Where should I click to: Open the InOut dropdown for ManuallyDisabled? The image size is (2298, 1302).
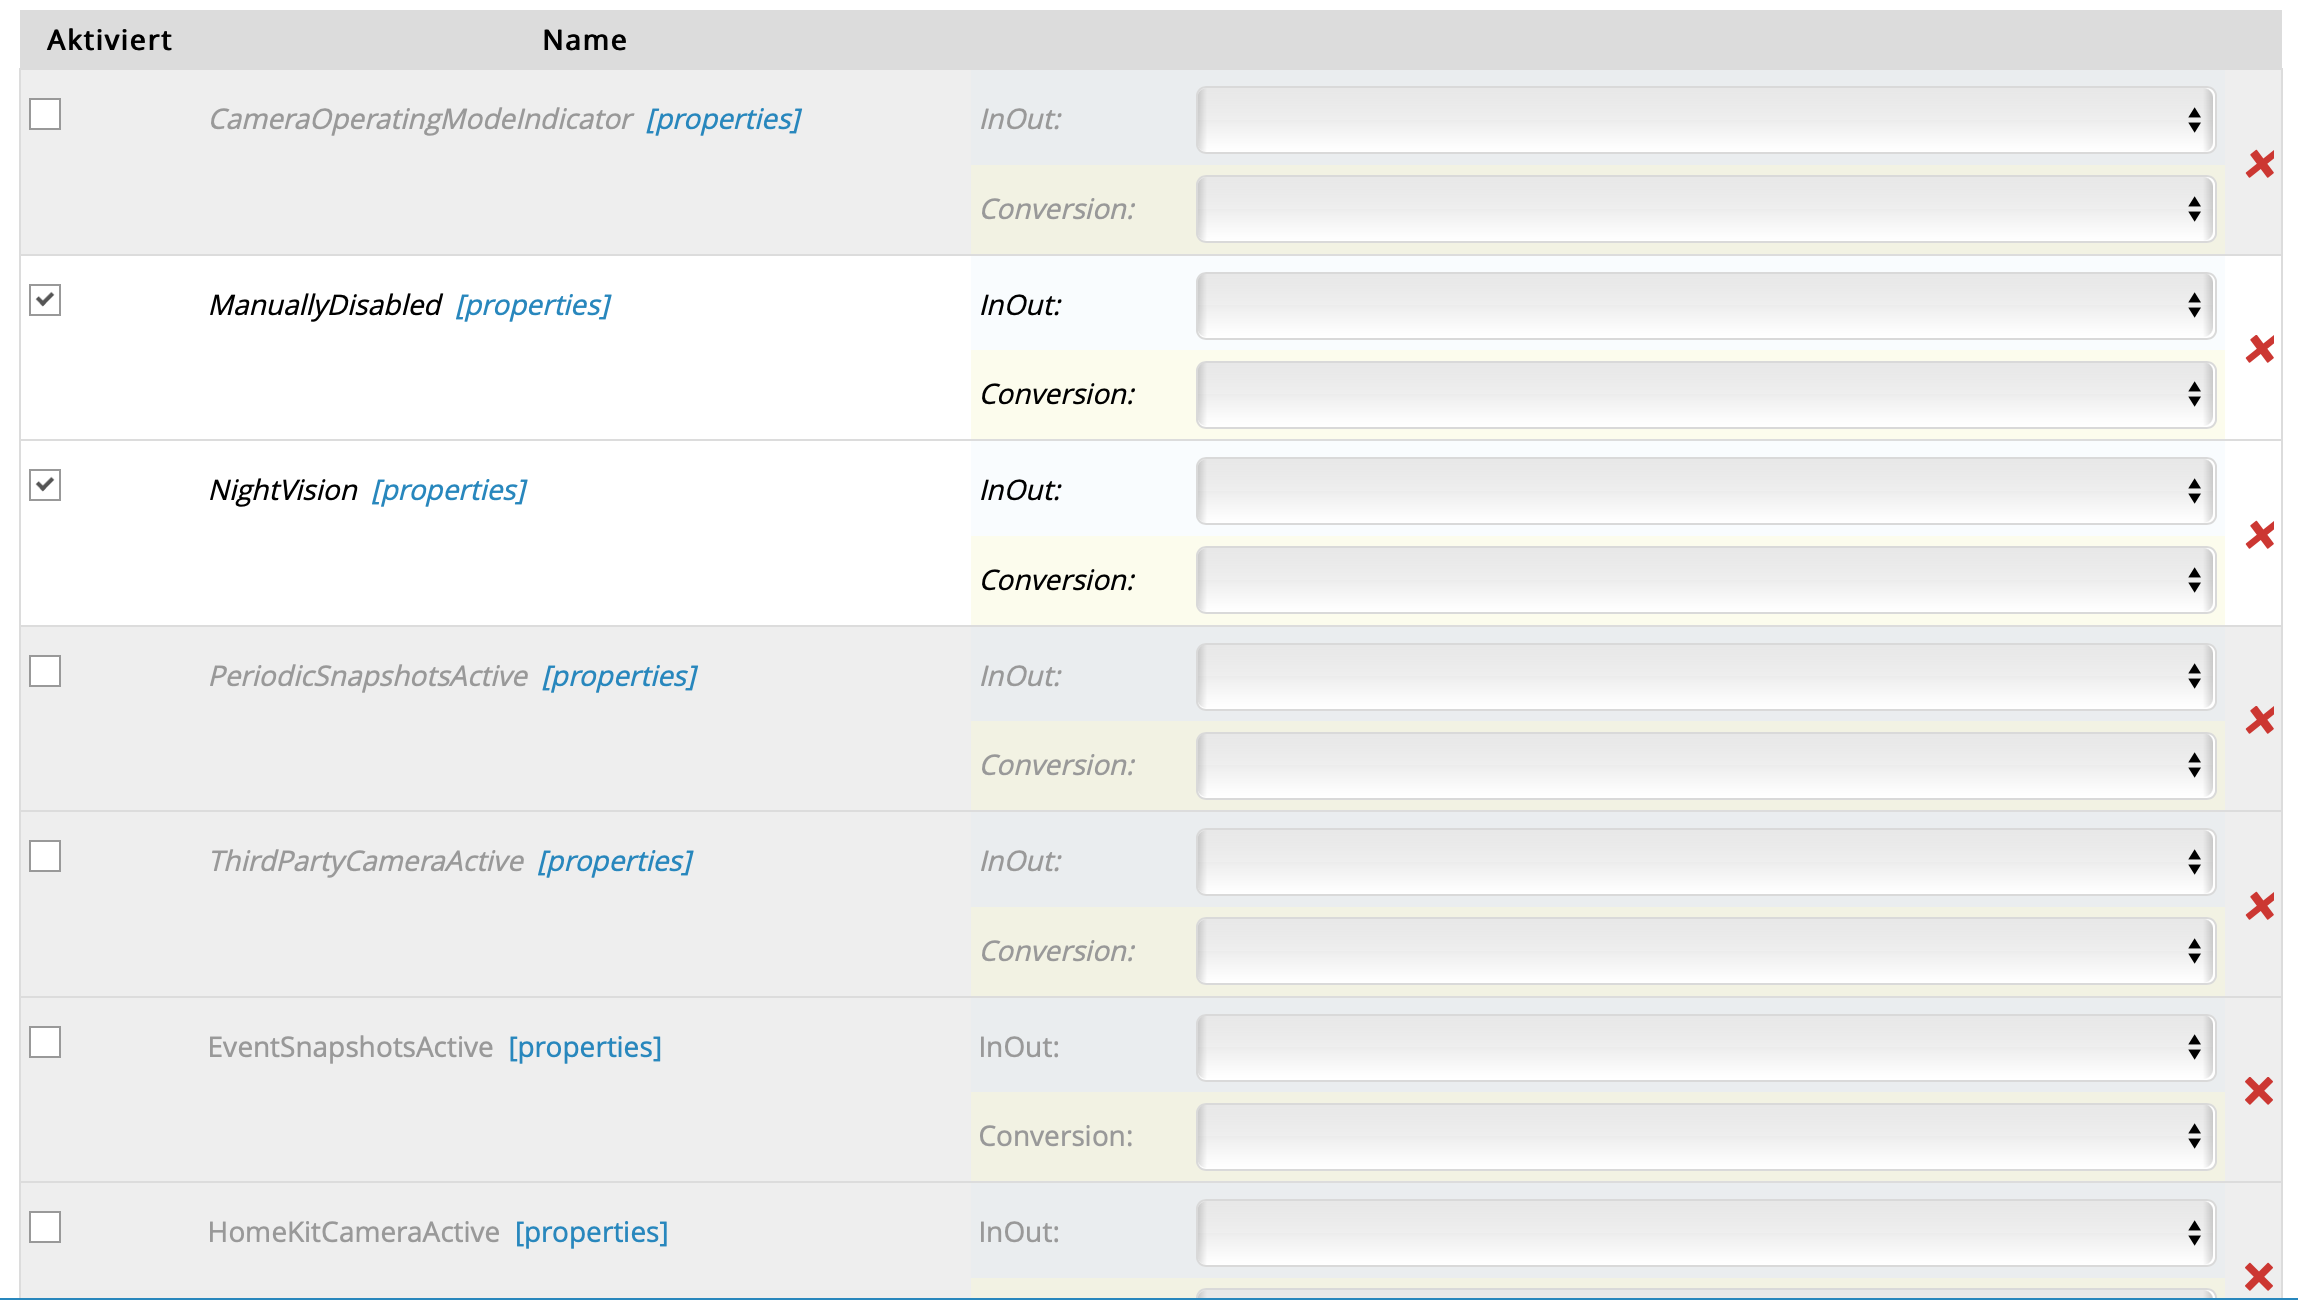[1705, 305]
